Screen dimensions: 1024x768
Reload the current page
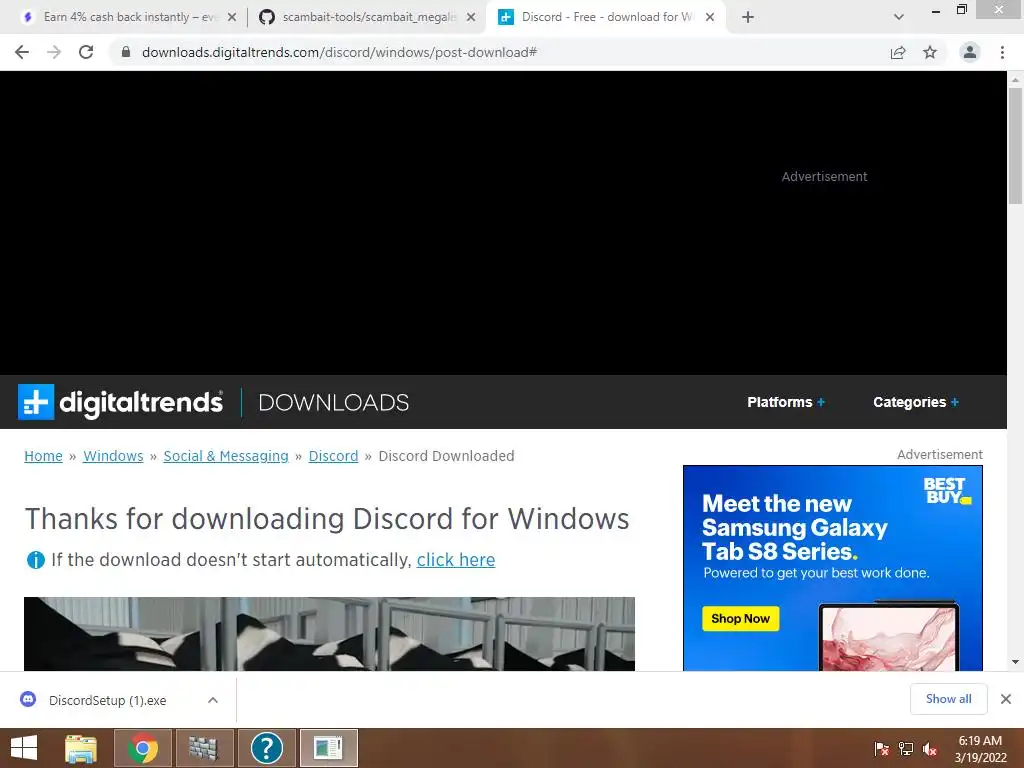(86, 52)
